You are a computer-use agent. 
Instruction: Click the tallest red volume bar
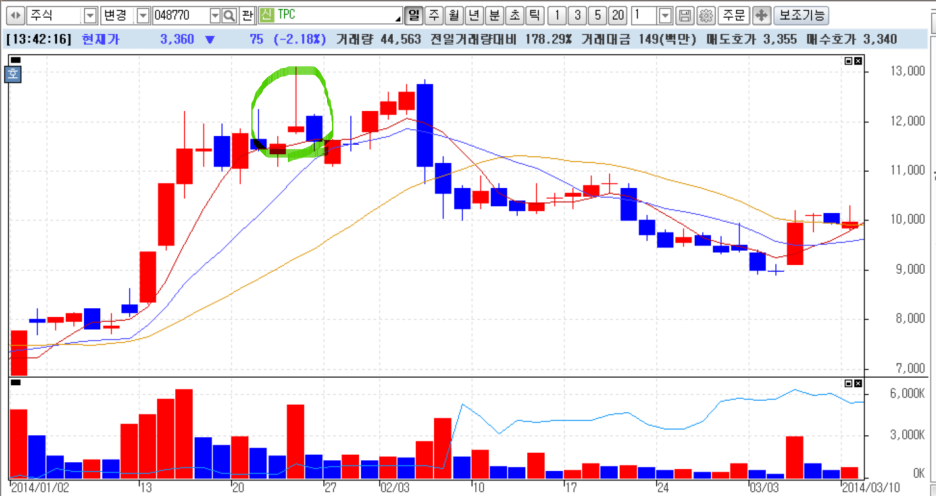tap(184, 434)
